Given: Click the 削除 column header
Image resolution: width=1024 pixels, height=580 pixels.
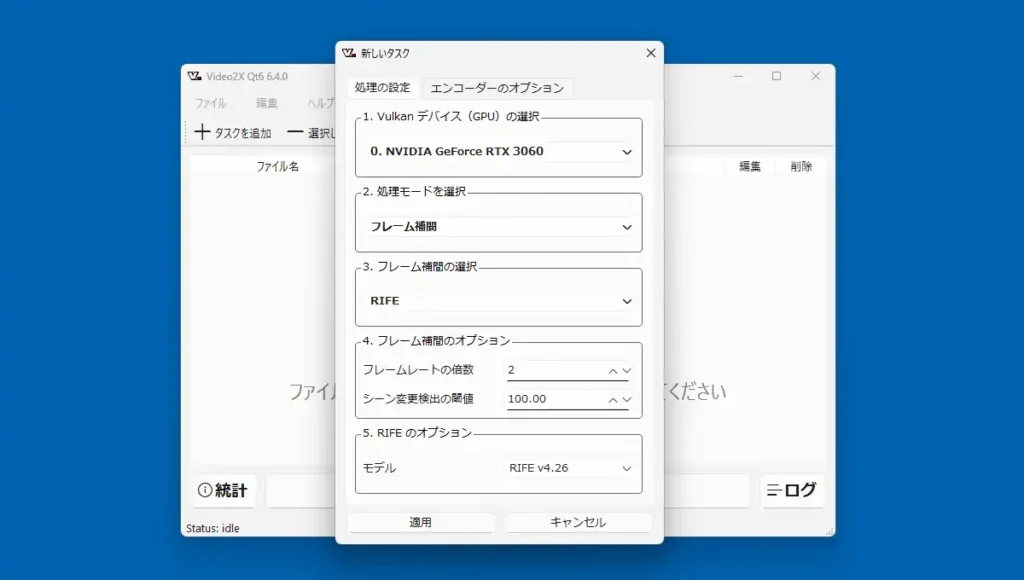Looking at the screenshot, I should pos(801,167).
